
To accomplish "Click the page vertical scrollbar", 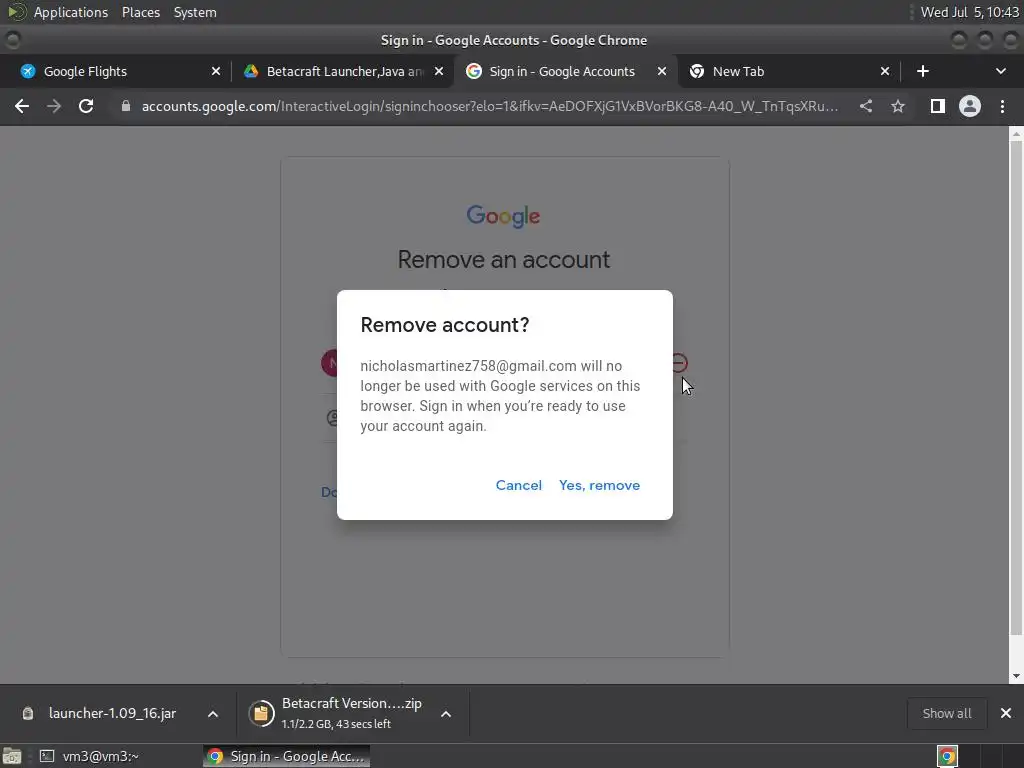I will click(1016, 387).
